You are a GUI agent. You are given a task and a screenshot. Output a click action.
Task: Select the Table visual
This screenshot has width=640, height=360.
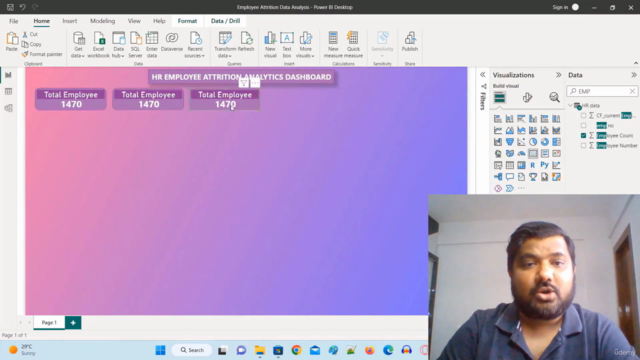click(509, 165)
